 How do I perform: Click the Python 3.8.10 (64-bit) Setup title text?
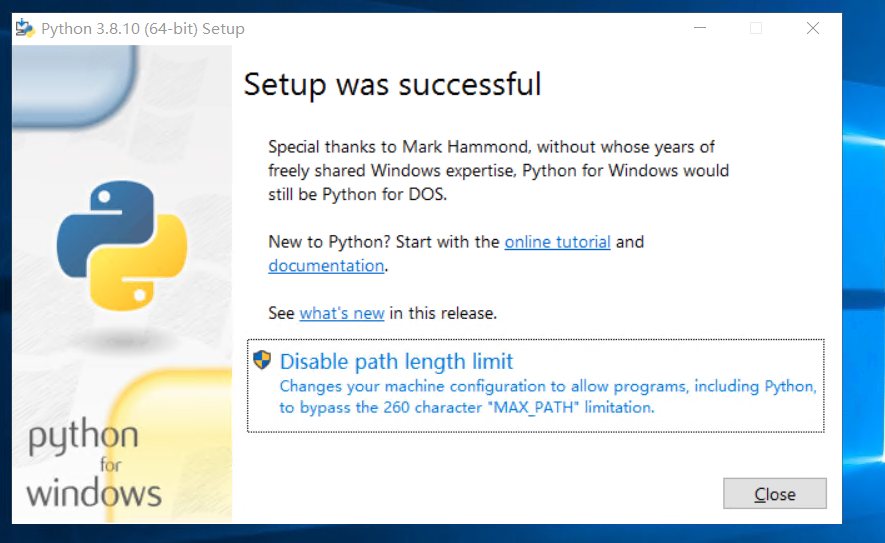tap(143, 29)
